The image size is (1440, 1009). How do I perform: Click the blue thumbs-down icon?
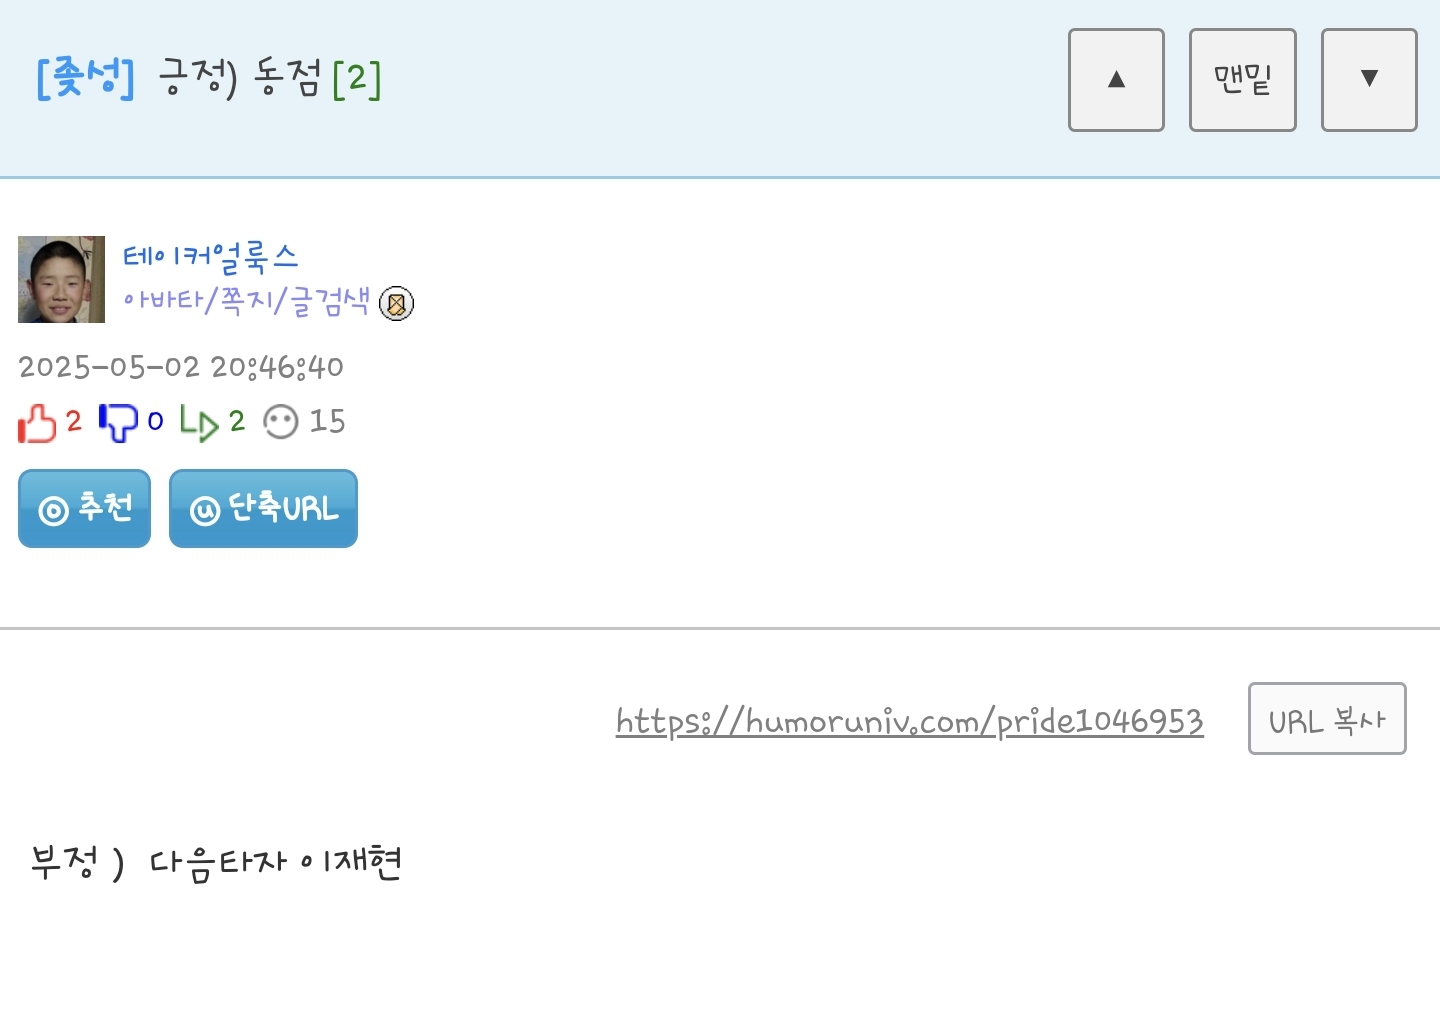coord(118,423)
